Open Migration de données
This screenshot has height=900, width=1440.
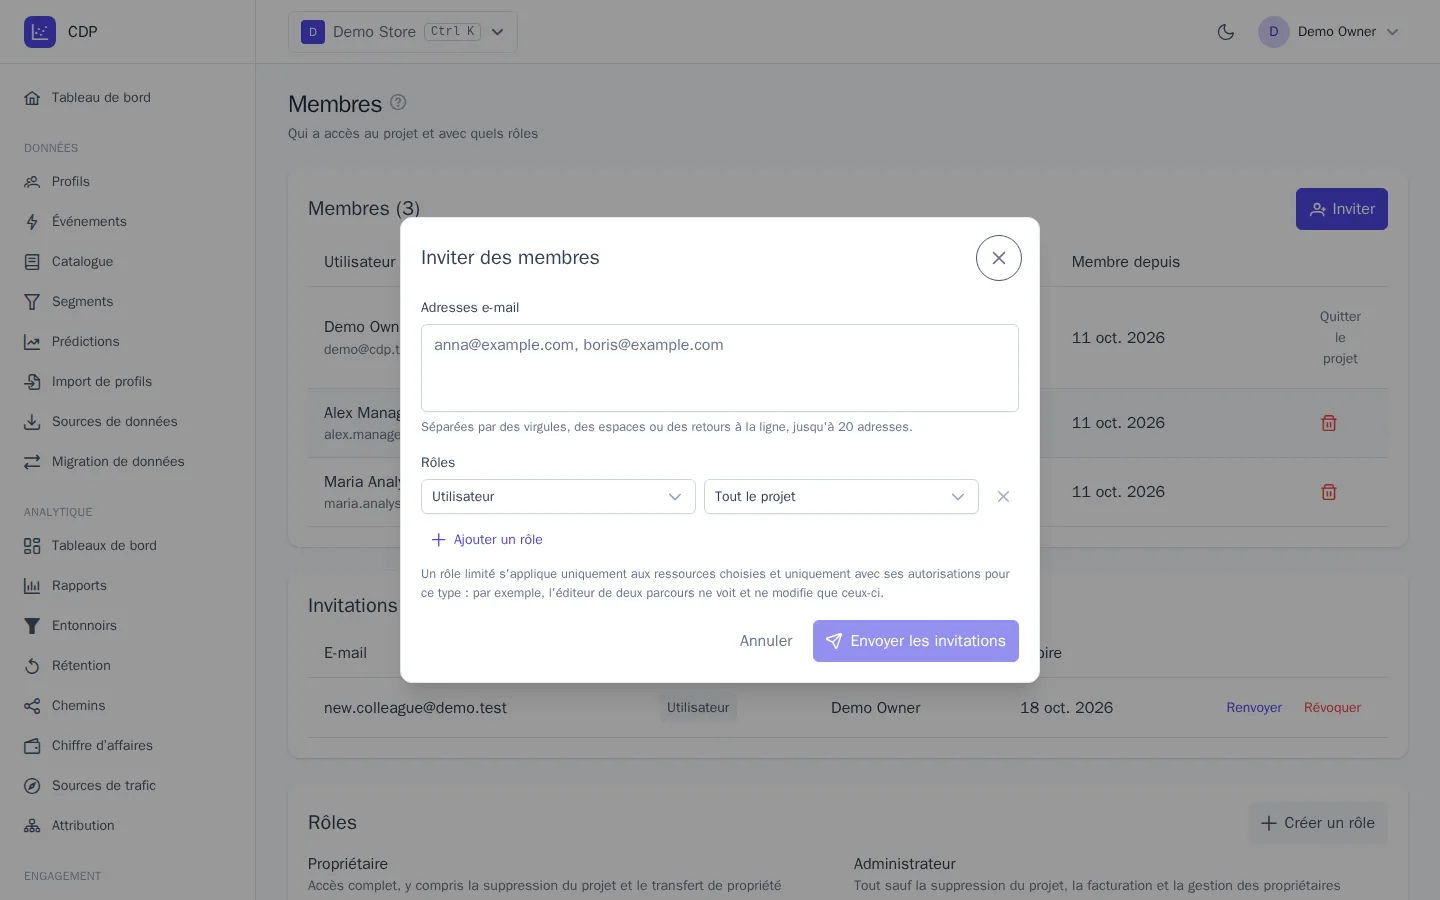(127, 462)
